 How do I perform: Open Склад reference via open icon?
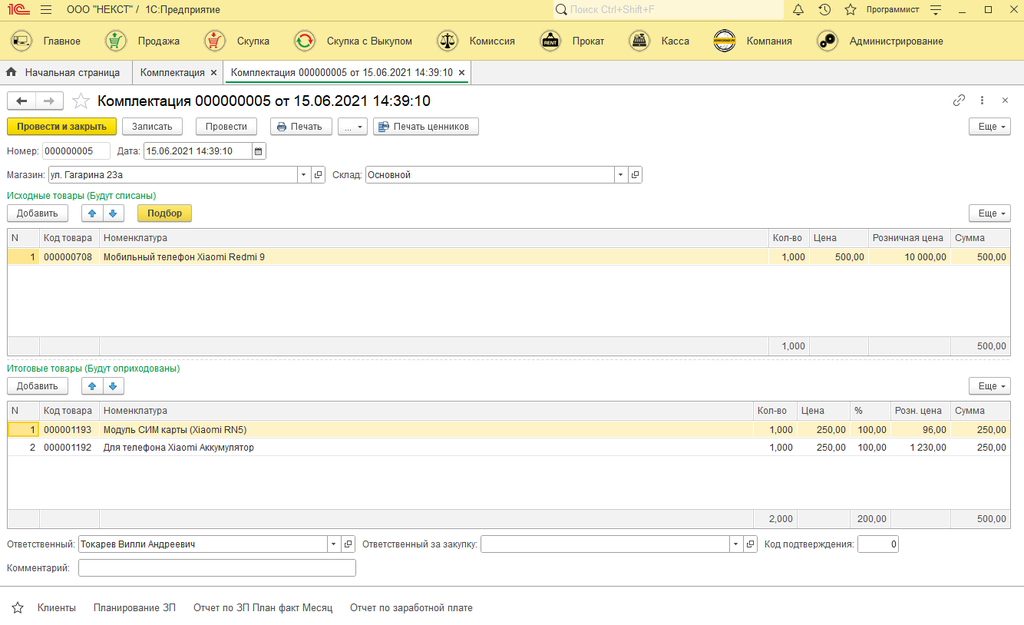(635, 174)
